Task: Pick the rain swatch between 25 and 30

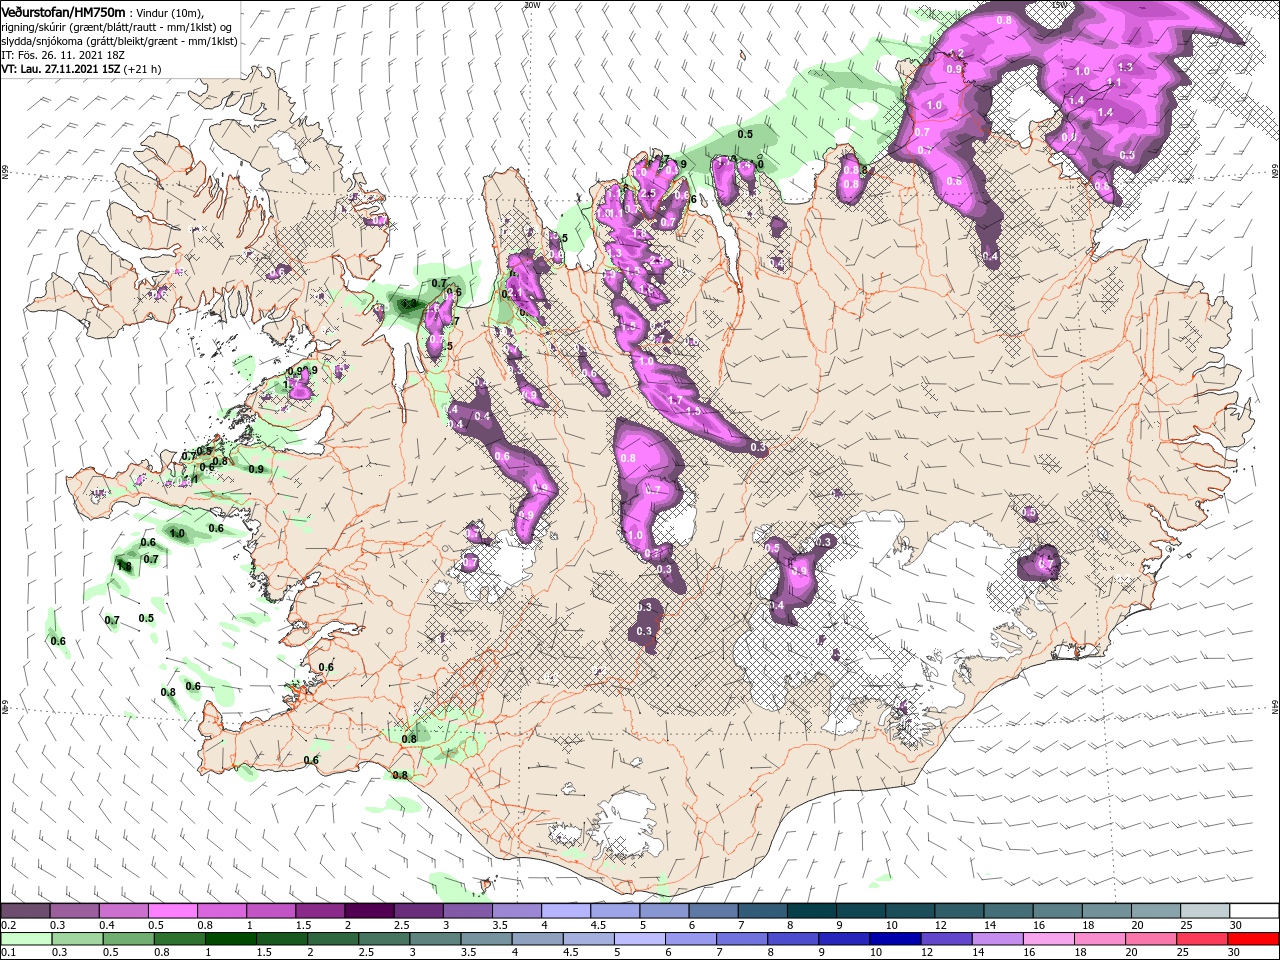Action: tap(1202, 938)
